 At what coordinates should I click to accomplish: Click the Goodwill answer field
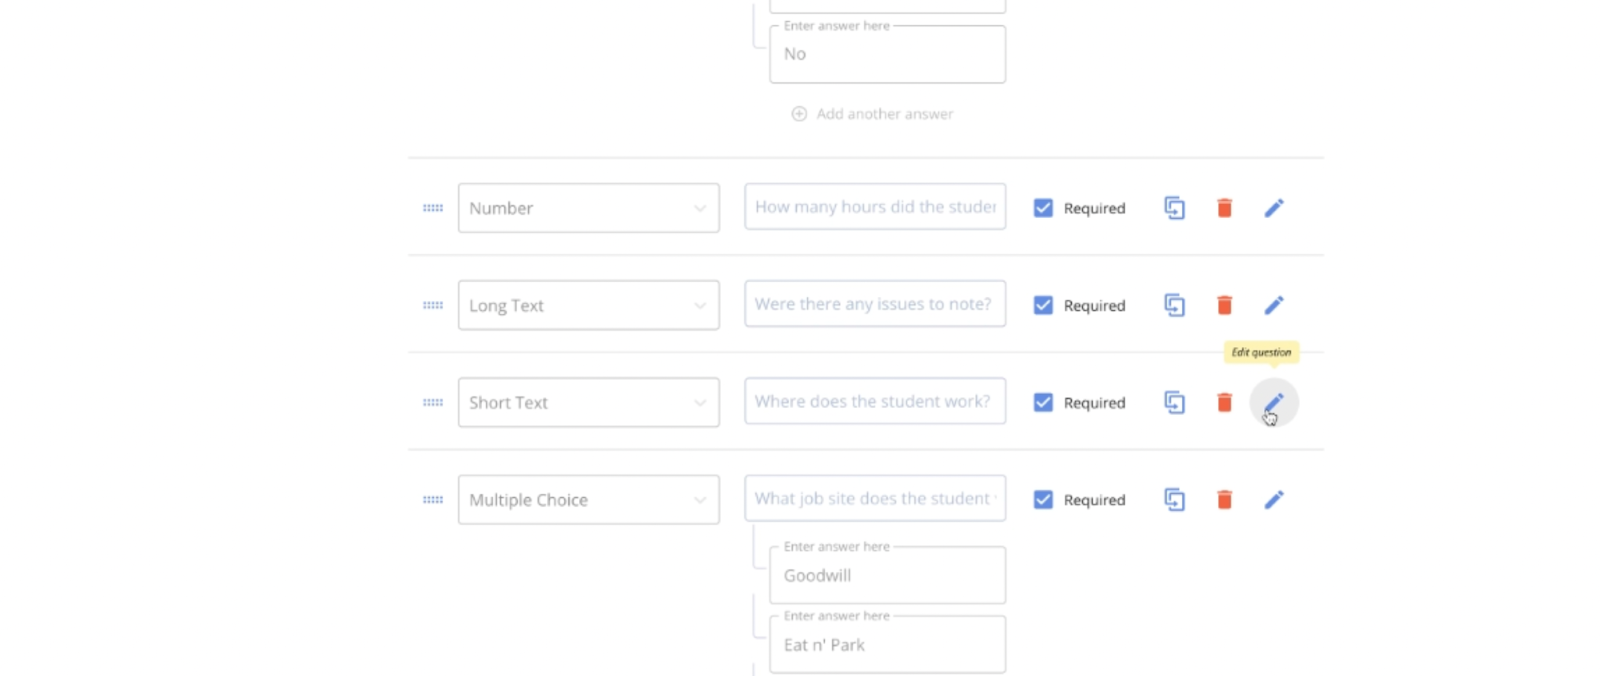click(887, 575)
